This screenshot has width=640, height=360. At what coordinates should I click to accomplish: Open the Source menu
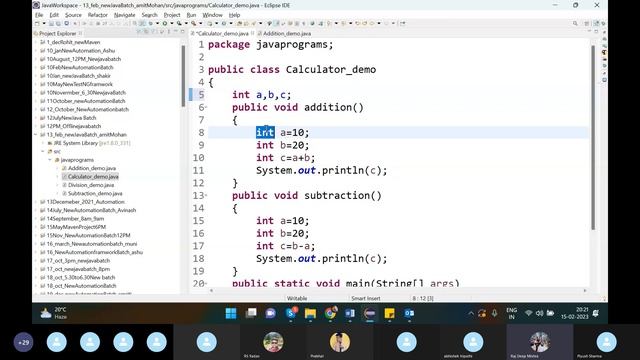(73, 15)
